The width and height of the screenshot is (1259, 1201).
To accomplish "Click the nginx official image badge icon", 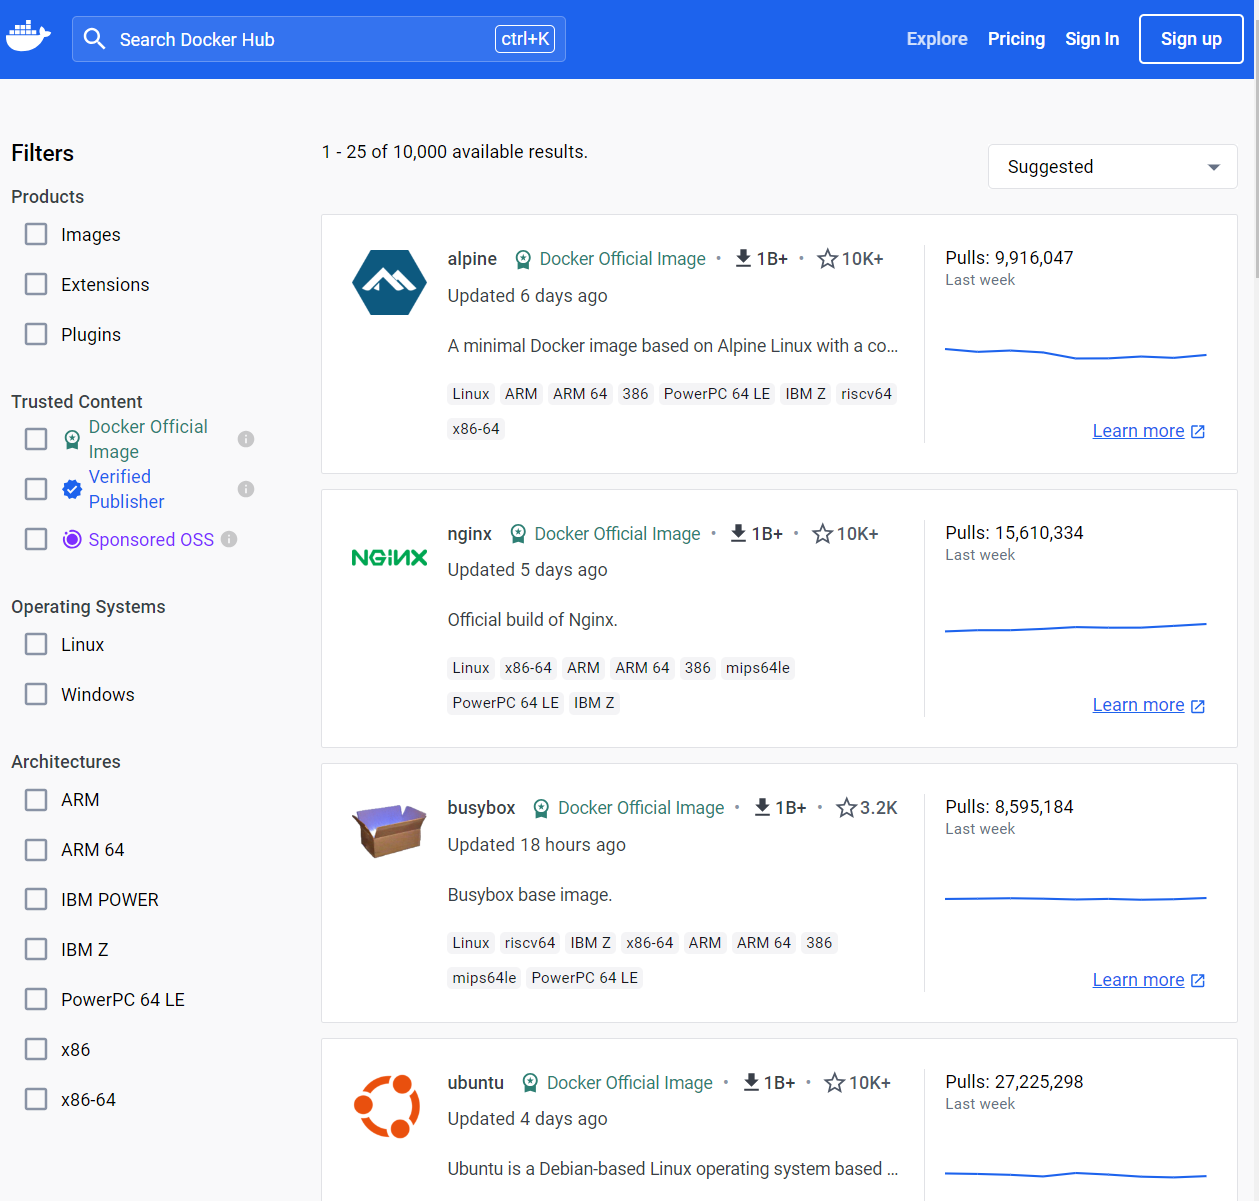I will click(518, 534).
